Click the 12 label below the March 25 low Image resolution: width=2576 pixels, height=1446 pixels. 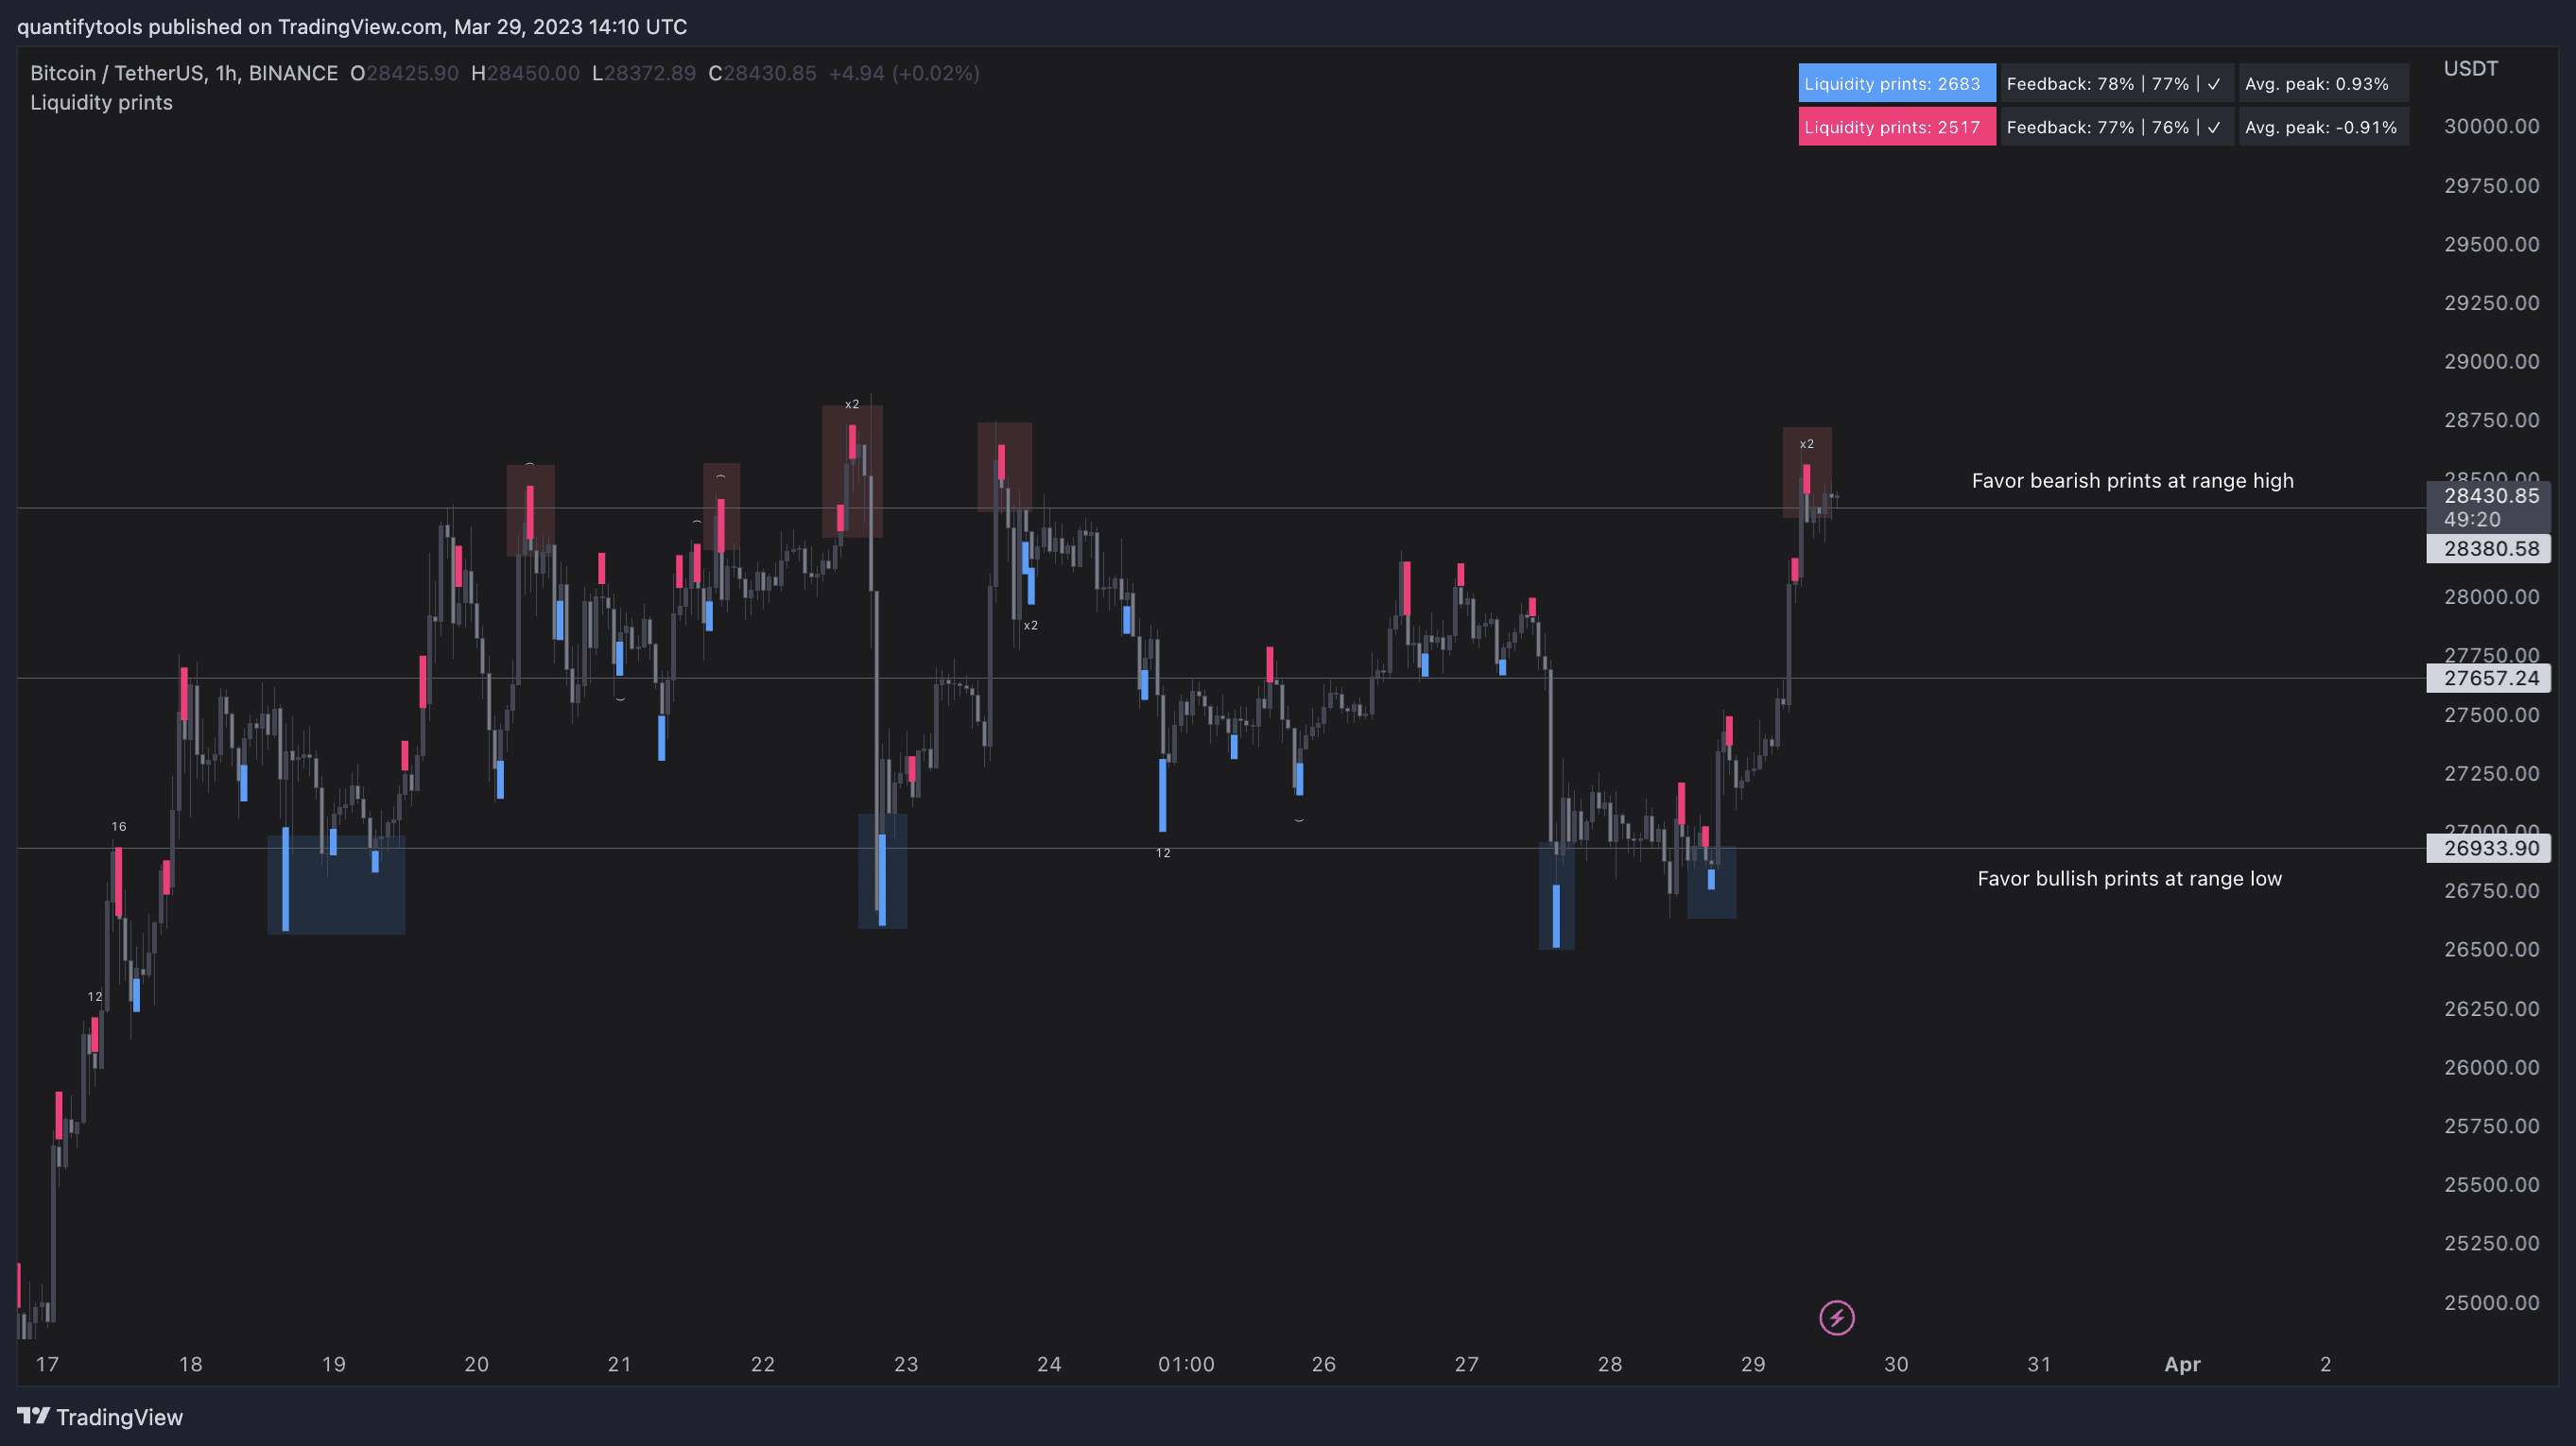[1162, 853]
